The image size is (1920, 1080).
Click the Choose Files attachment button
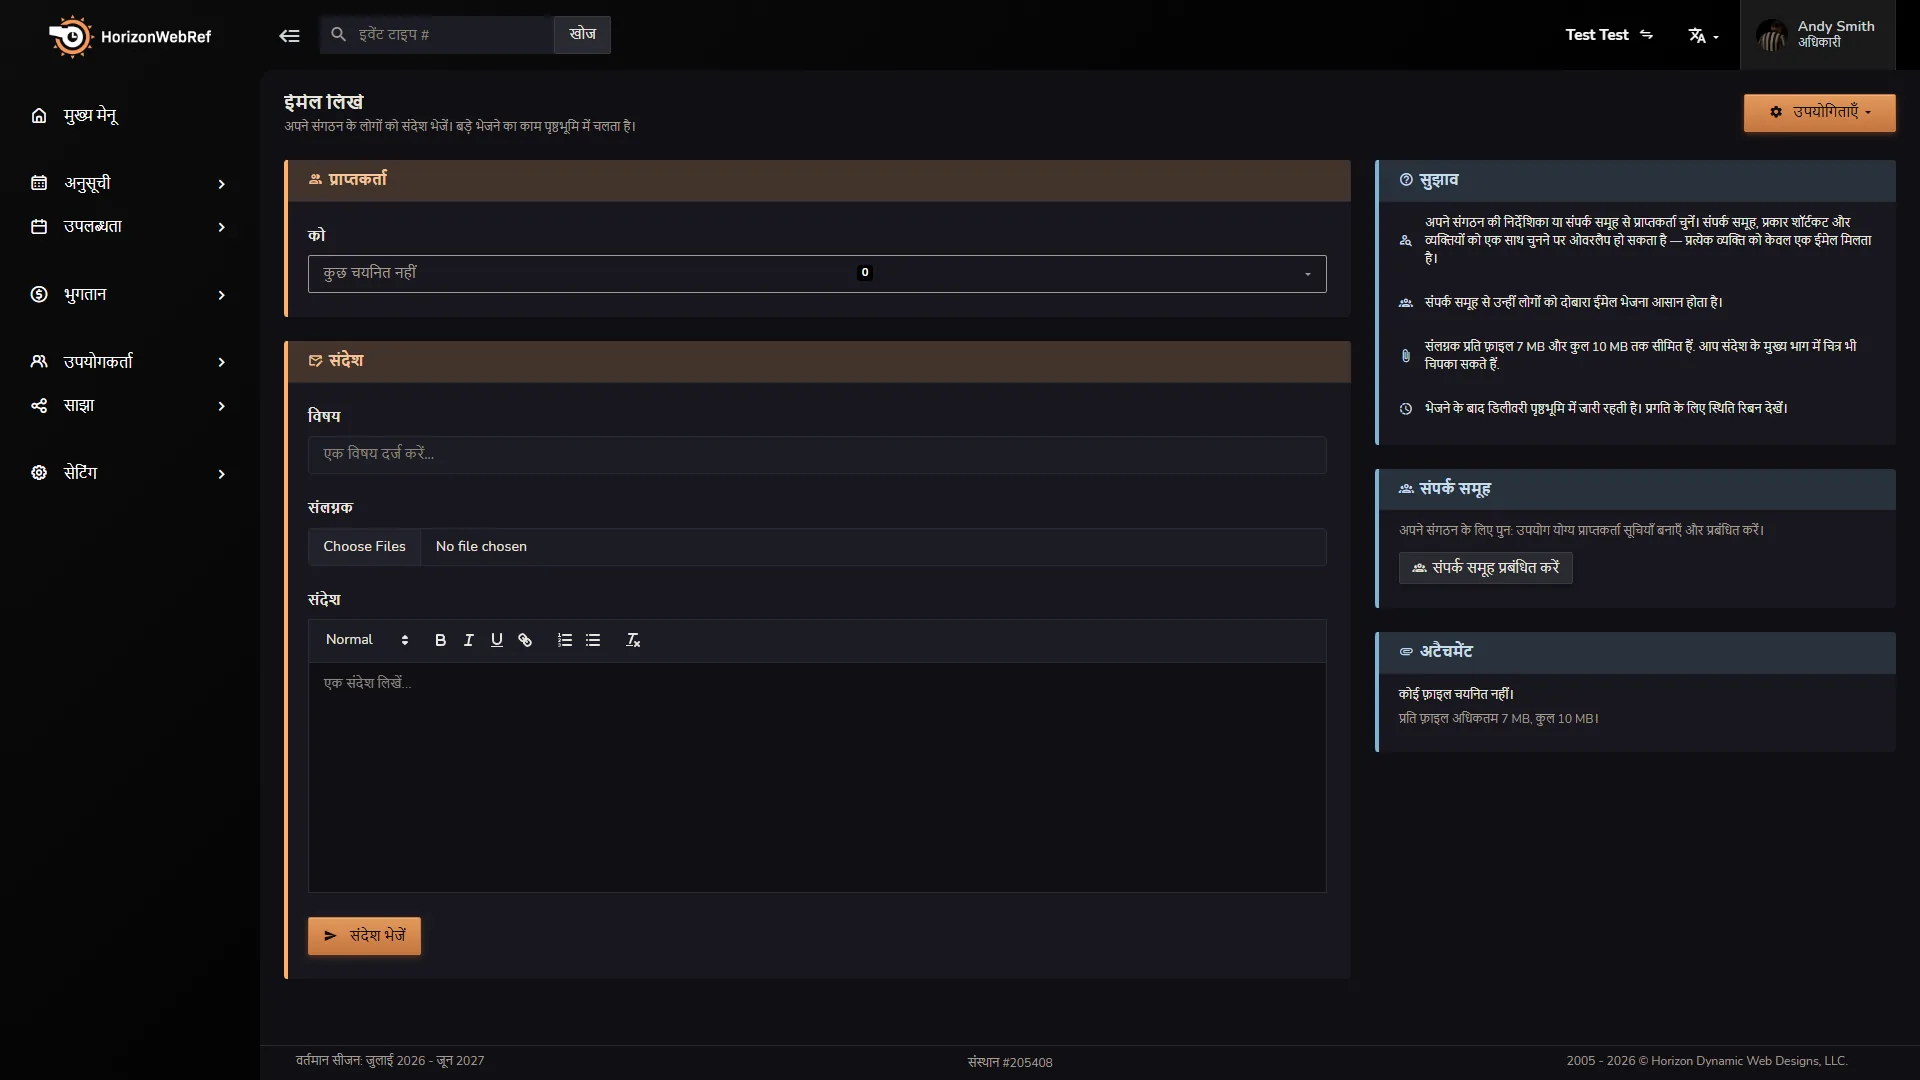tap(364, 547)
